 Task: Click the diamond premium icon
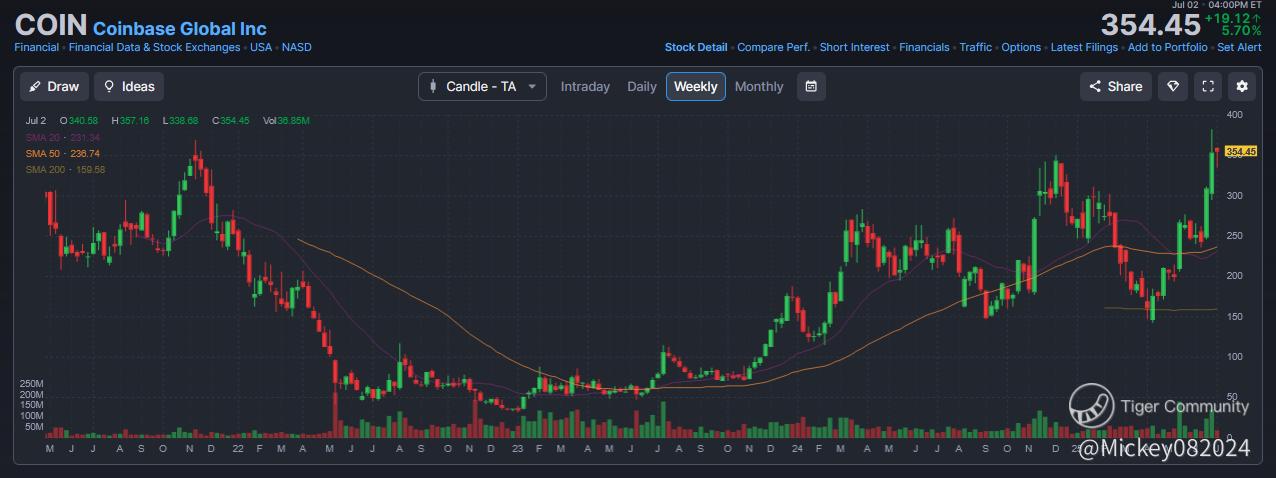pos(1173,86)
